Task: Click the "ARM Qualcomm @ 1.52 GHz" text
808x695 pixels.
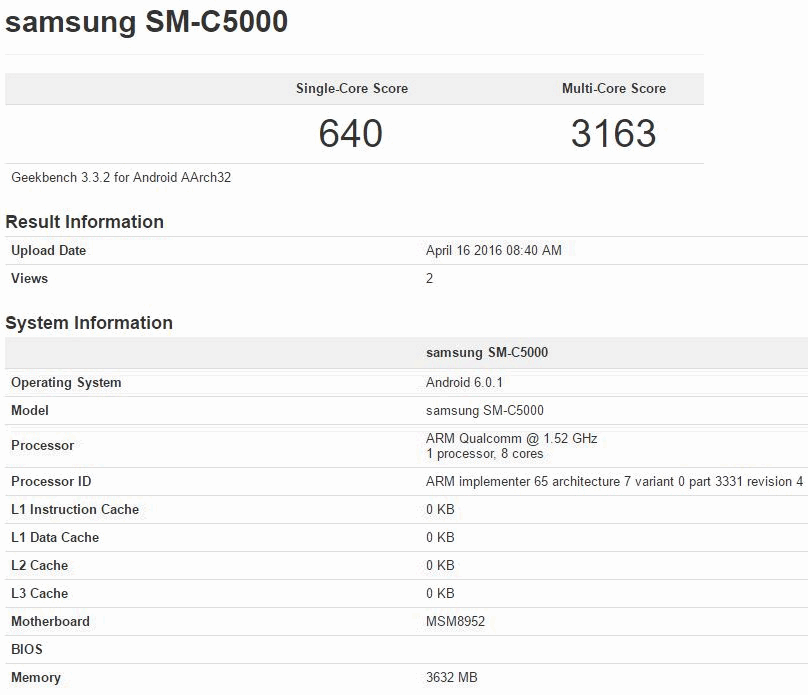Action: [512, 438]
